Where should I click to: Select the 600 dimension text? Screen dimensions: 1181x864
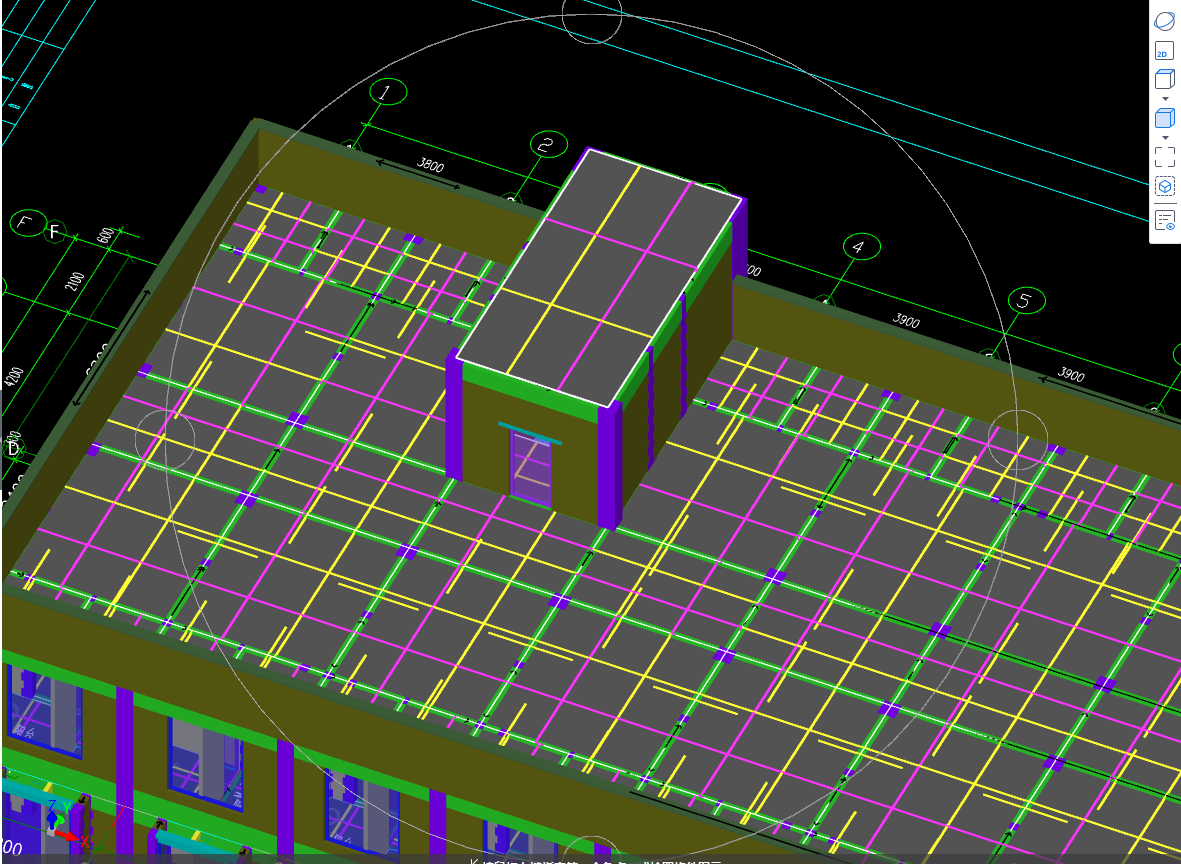point(106,236)
